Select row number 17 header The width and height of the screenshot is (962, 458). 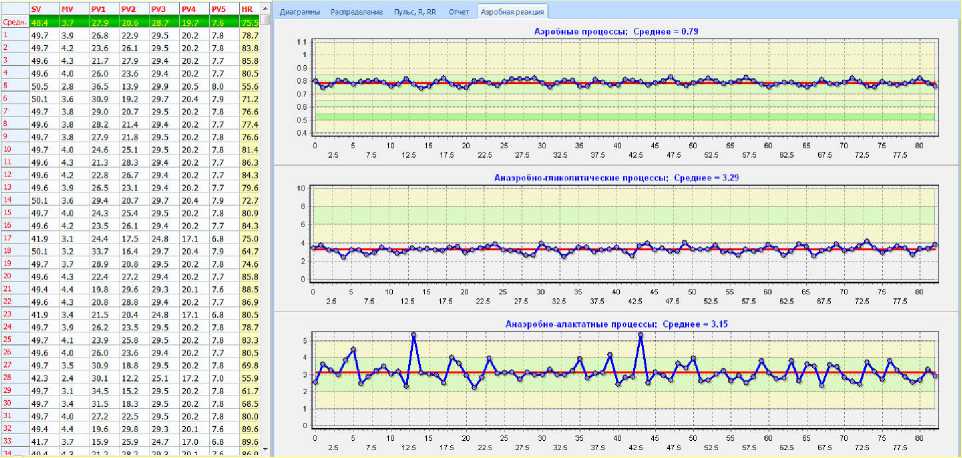point(14,238)
